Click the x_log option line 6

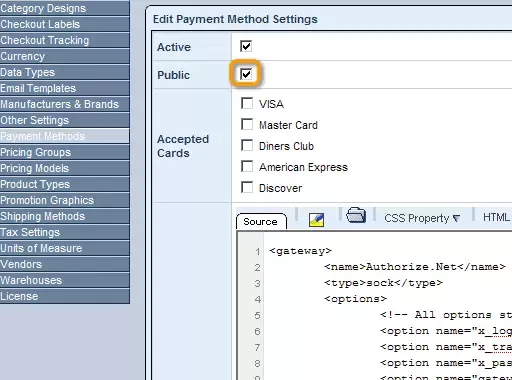click(x=446, y=331)
